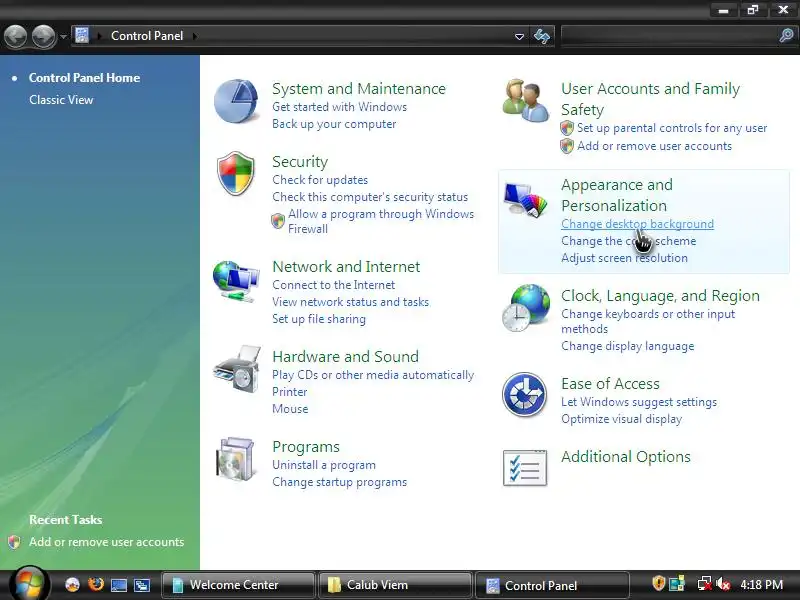Select Control Panel Home
This screenshot has height=600, width=800.
click(84, 78)
